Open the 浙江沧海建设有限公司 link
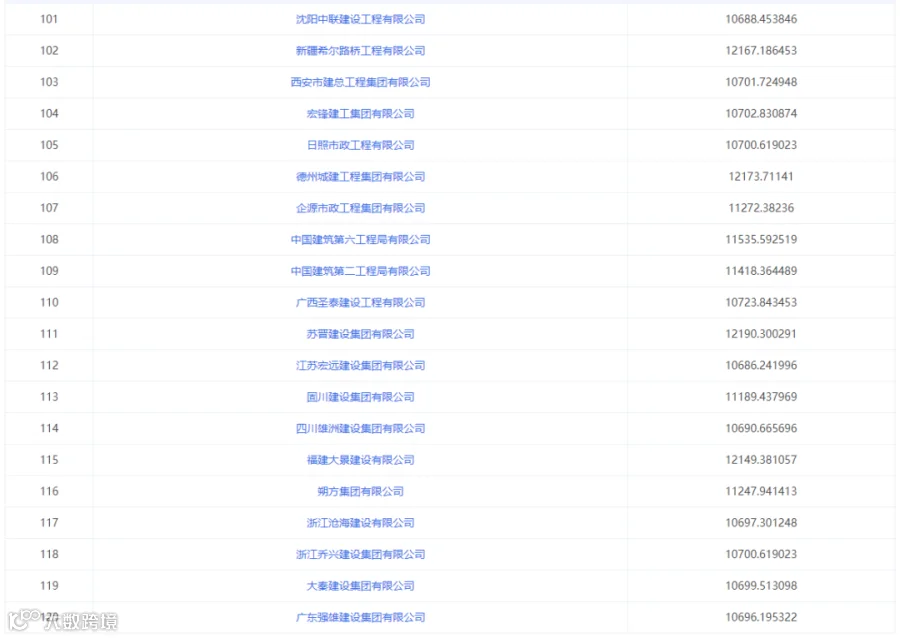 click(x=360, y=523)
